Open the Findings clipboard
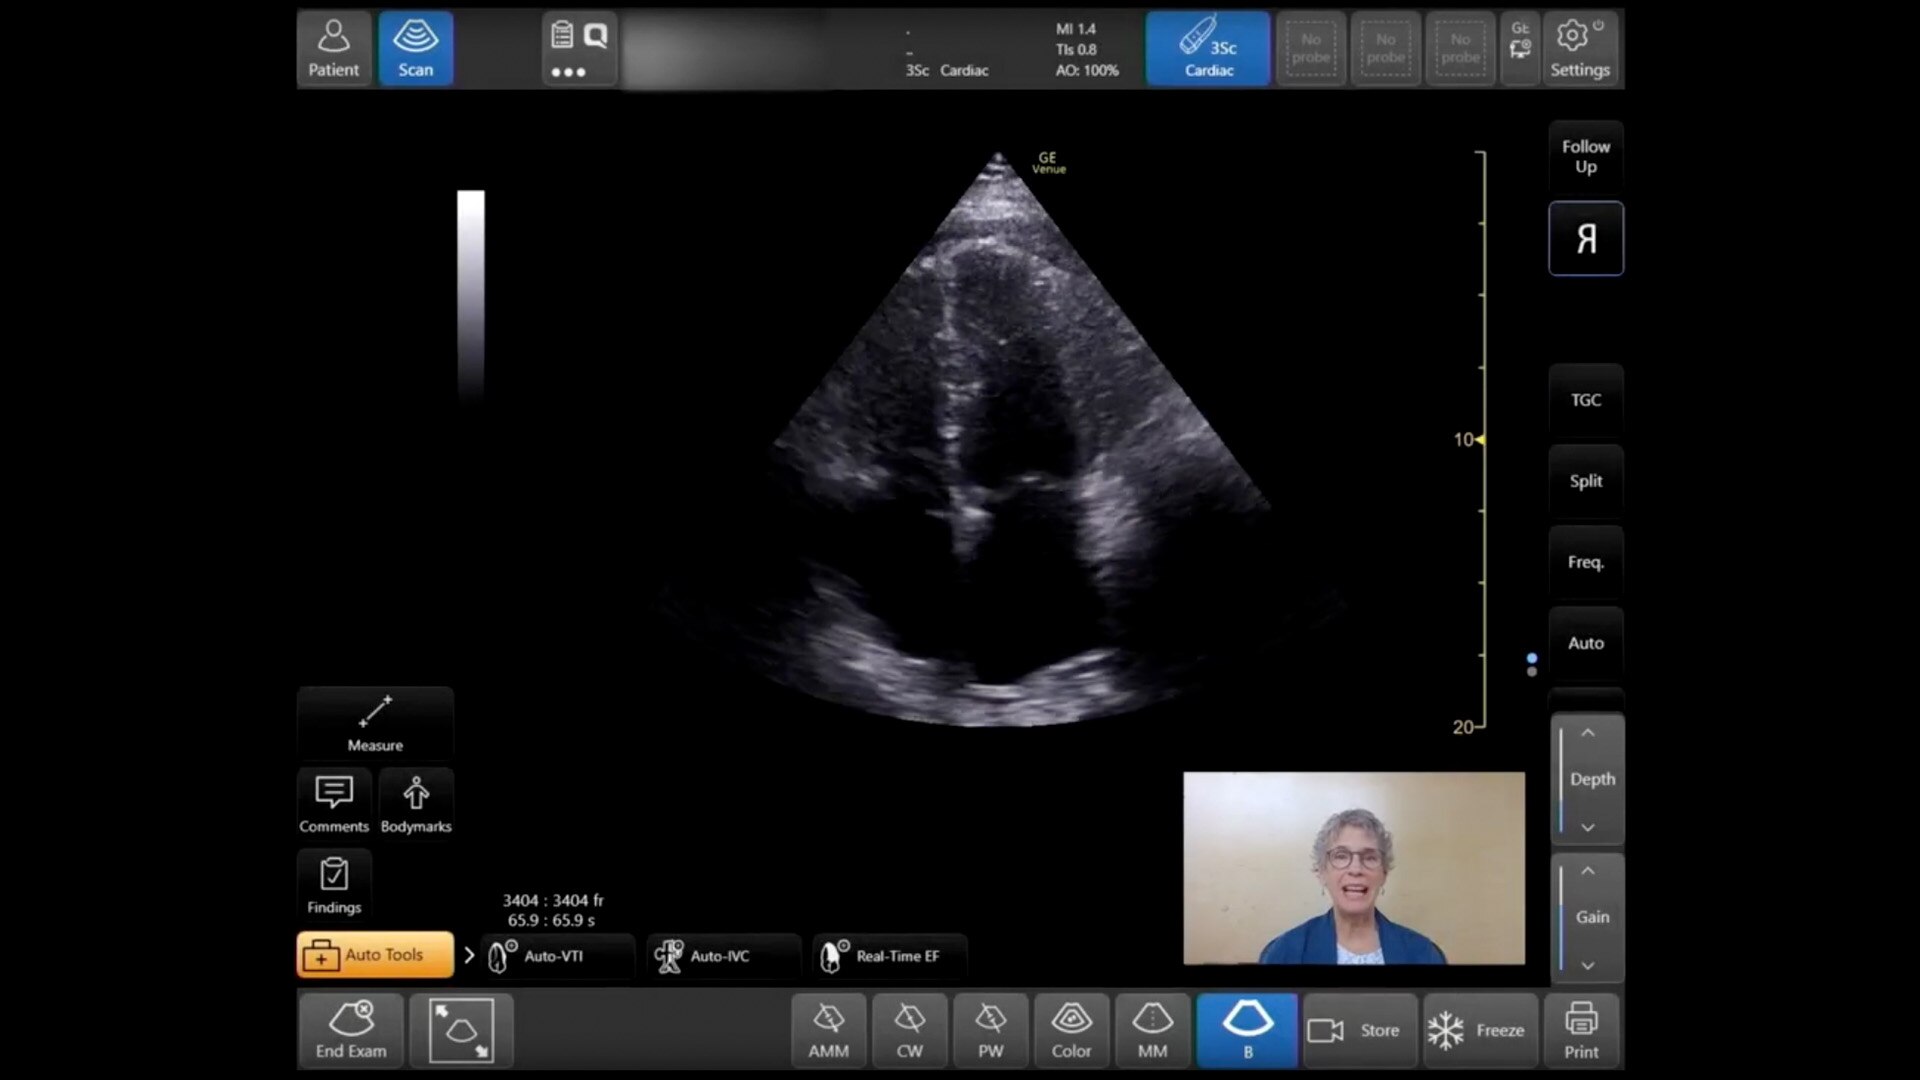This screenshot has width=1920, height=1080. [x=334, y=884]
